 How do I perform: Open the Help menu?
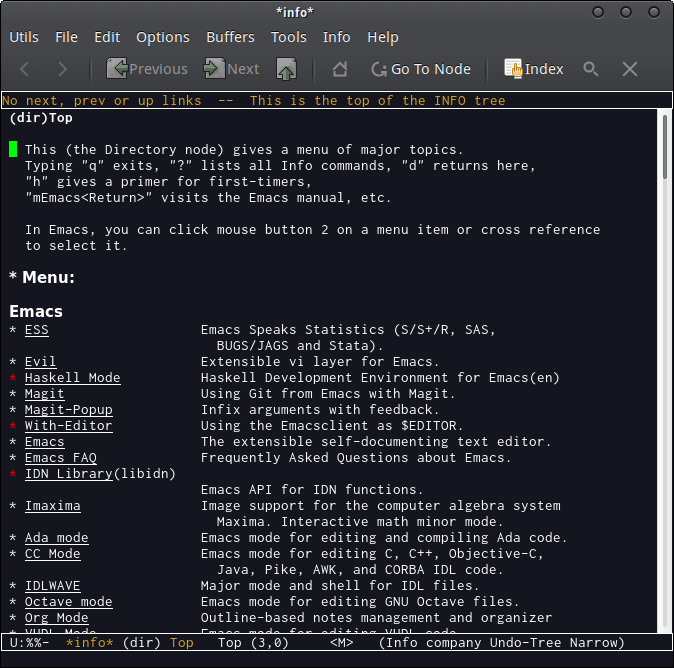coord(383,37)
